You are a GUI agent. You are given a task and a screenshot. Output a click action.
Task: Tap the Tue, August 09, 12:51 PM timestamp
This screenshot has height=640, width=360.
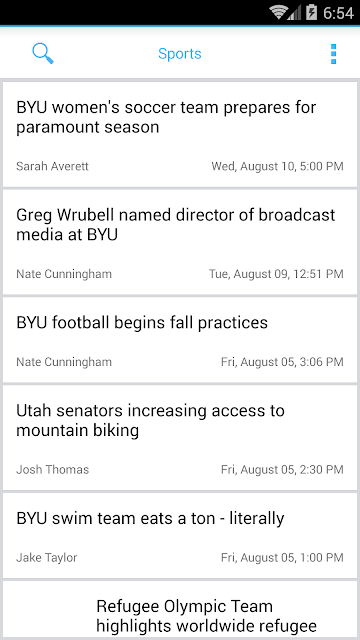click(x=276, y=274)
